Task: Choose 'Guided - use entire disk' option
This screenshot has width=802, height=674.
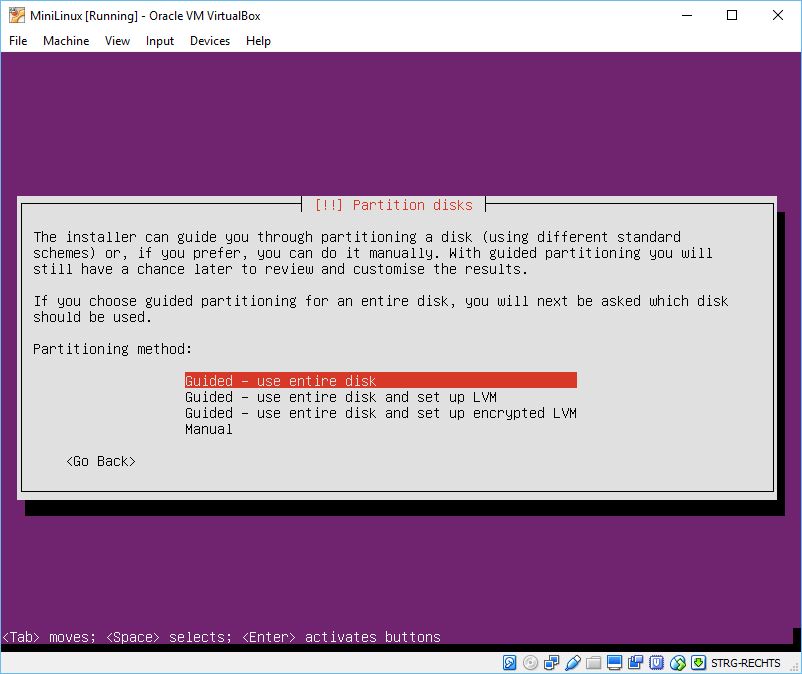Action: [281, 381]
